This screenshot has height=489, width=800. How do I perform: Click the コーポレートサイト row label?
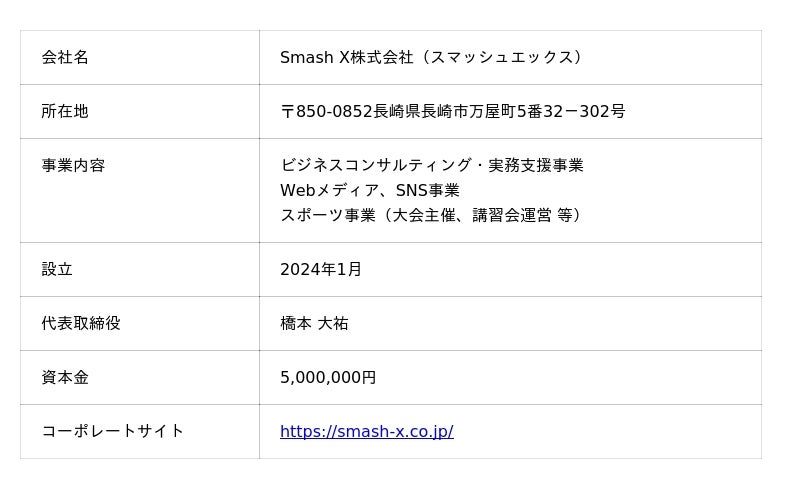click(112, 432)
